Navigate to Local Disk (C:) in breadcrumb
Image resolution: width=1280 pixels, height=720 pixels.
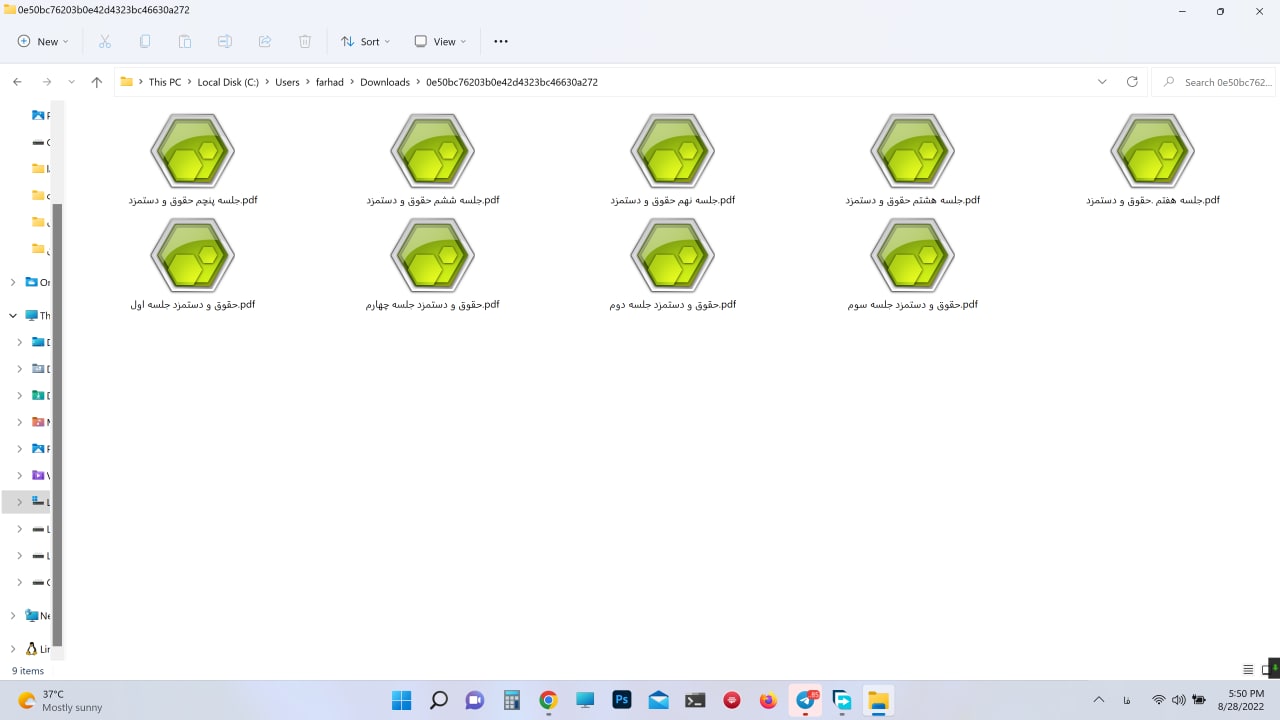(228, 82)
